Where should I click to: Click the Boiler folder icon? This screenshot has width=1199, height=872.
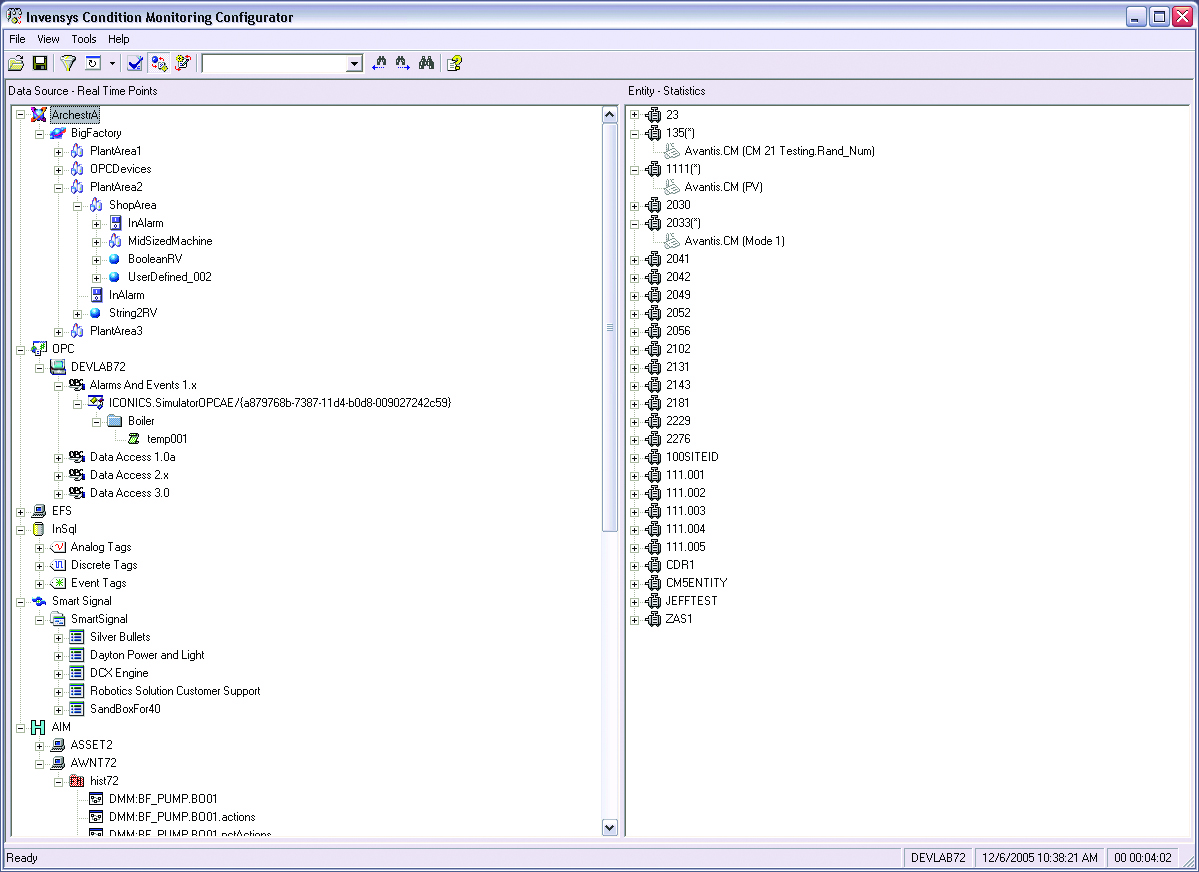115,421
